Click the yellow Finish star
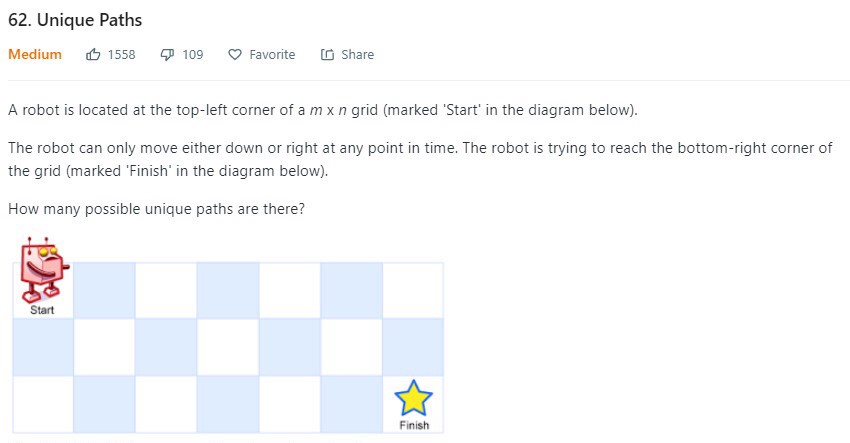Screen dimensions: 850x443 click(413, 397)
